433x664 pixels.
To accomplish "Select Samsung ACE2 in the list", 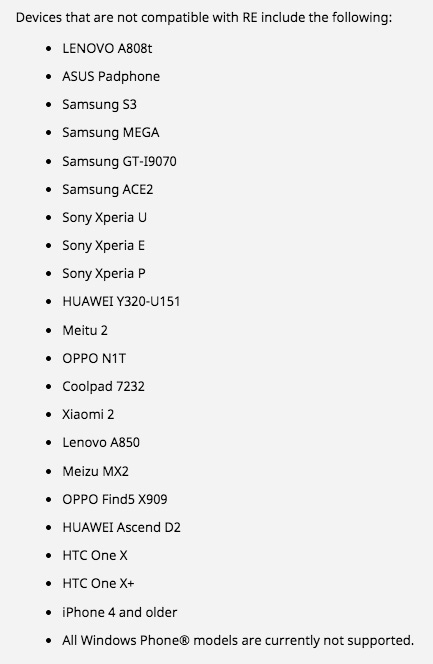I will click(108, 189).
